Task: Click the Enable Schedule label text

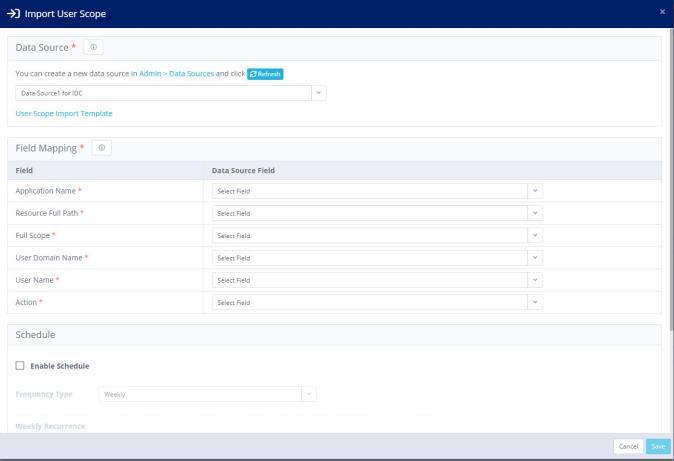Action: [60, 366]
